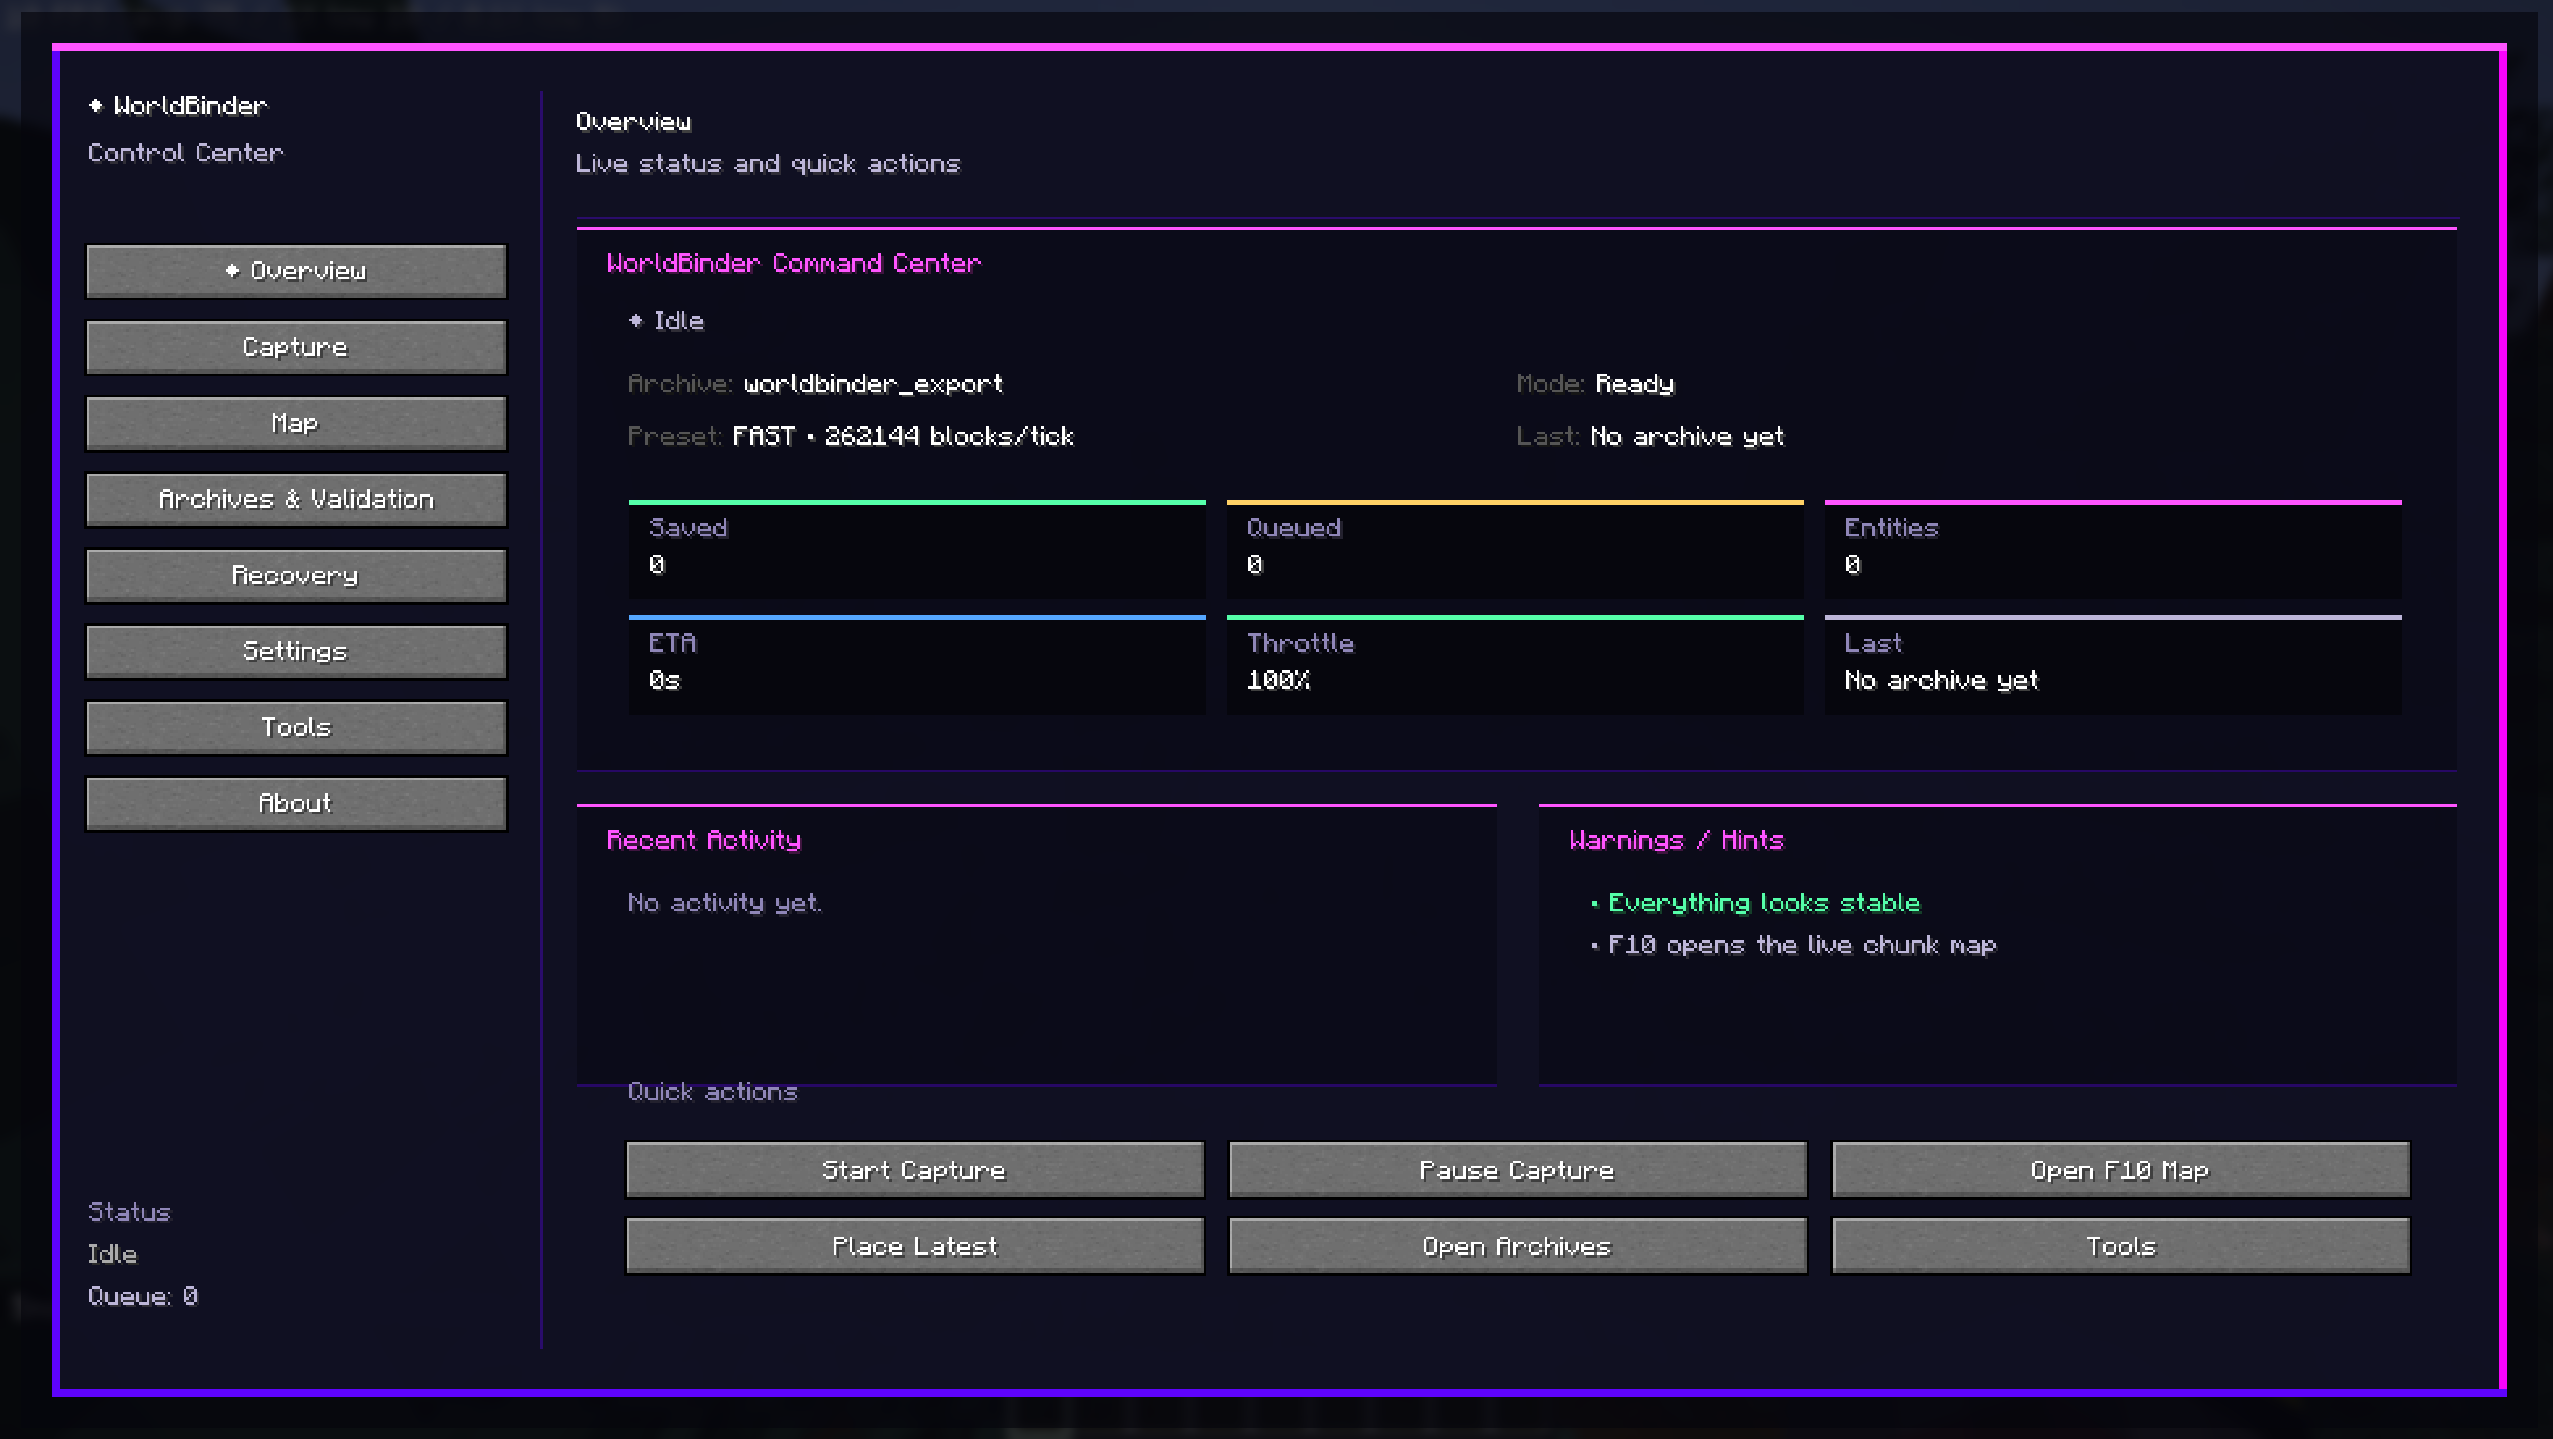Click the Idle status line in Command Center
This screenshot has height=1439, width=2553.
[667, 321]
